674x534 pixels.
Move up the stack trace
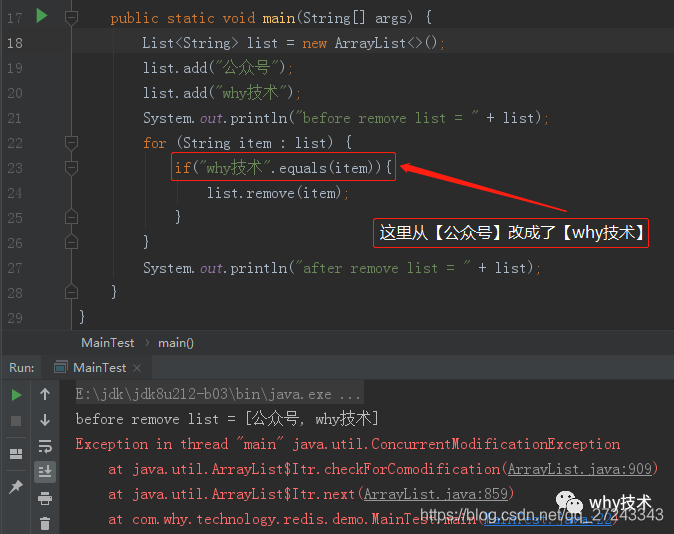[x=45, y=394]
